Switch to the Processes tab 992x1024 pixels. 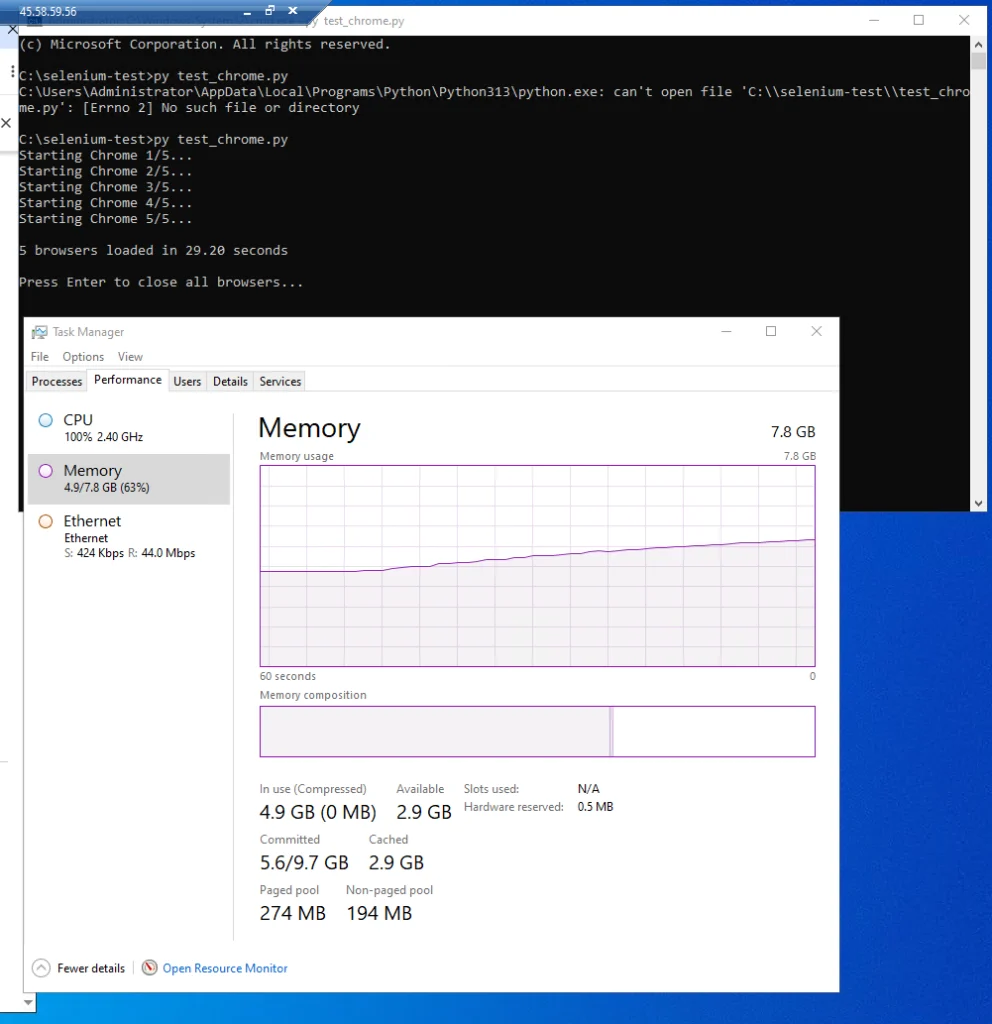point(57,381)
